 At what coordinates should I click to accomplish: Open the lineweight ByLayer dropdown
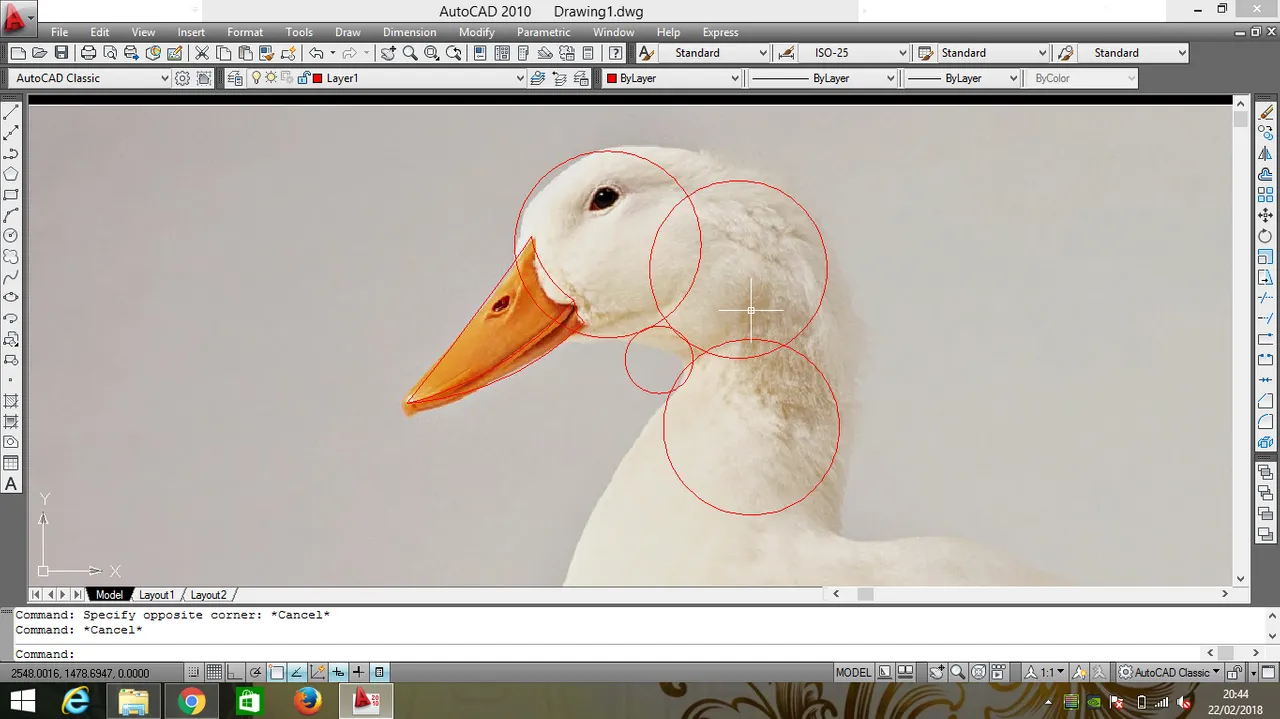pos(963,78)
